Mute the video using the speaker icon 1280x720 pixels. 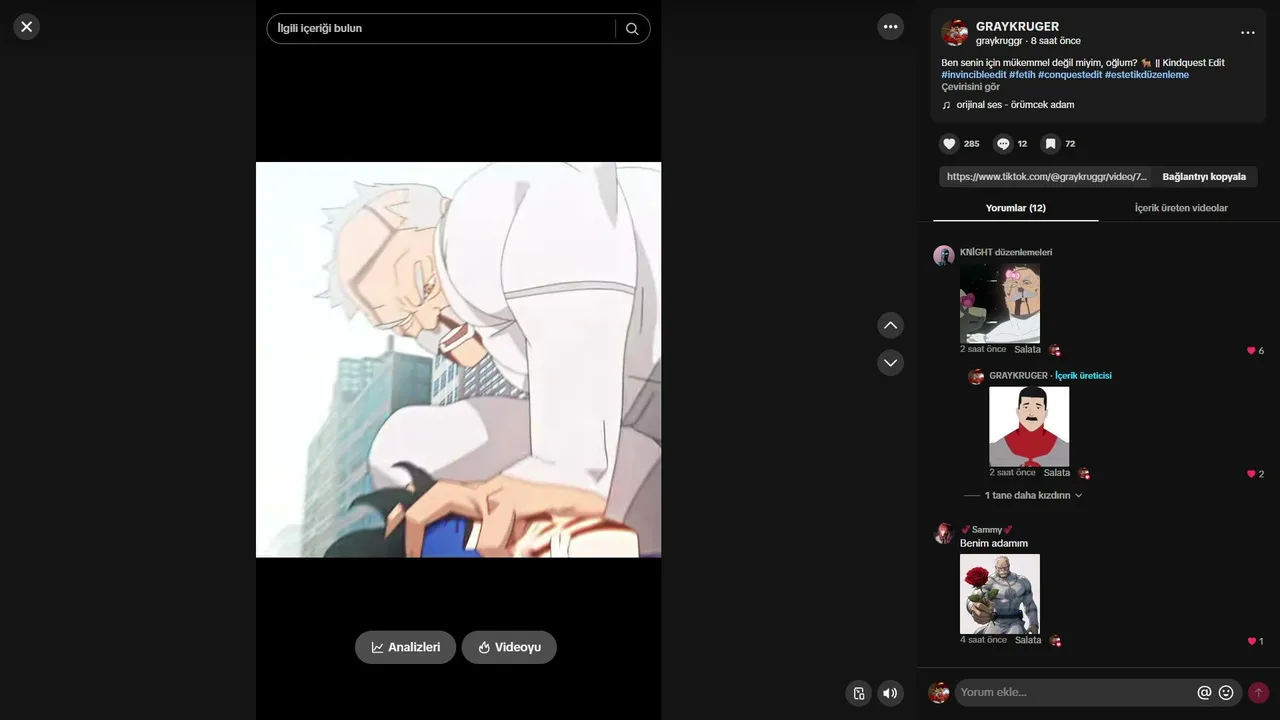pos(890,693)
